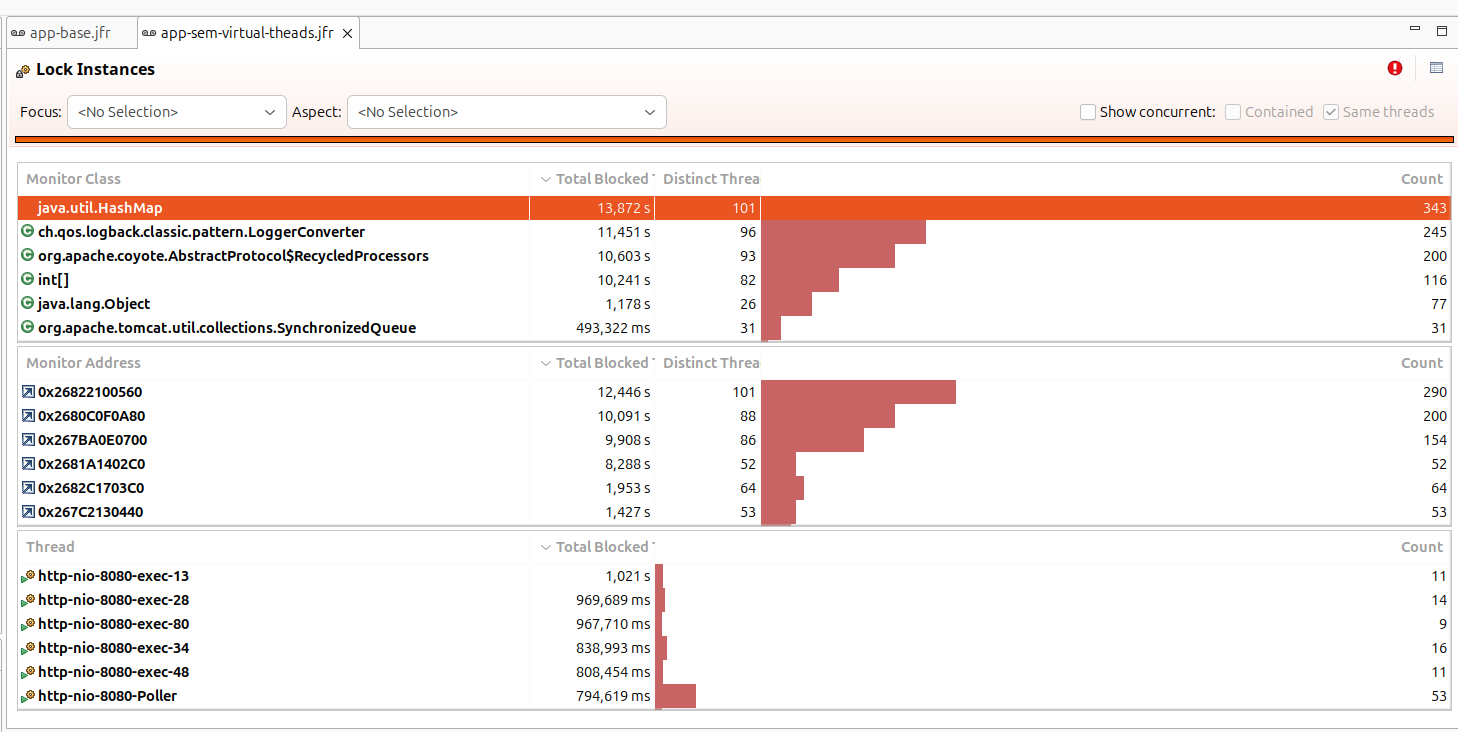Image resolution: width=1458 pixels, height=732 pixels.
Task: Select the java.util.HashMap row
Action: [100, 208]
